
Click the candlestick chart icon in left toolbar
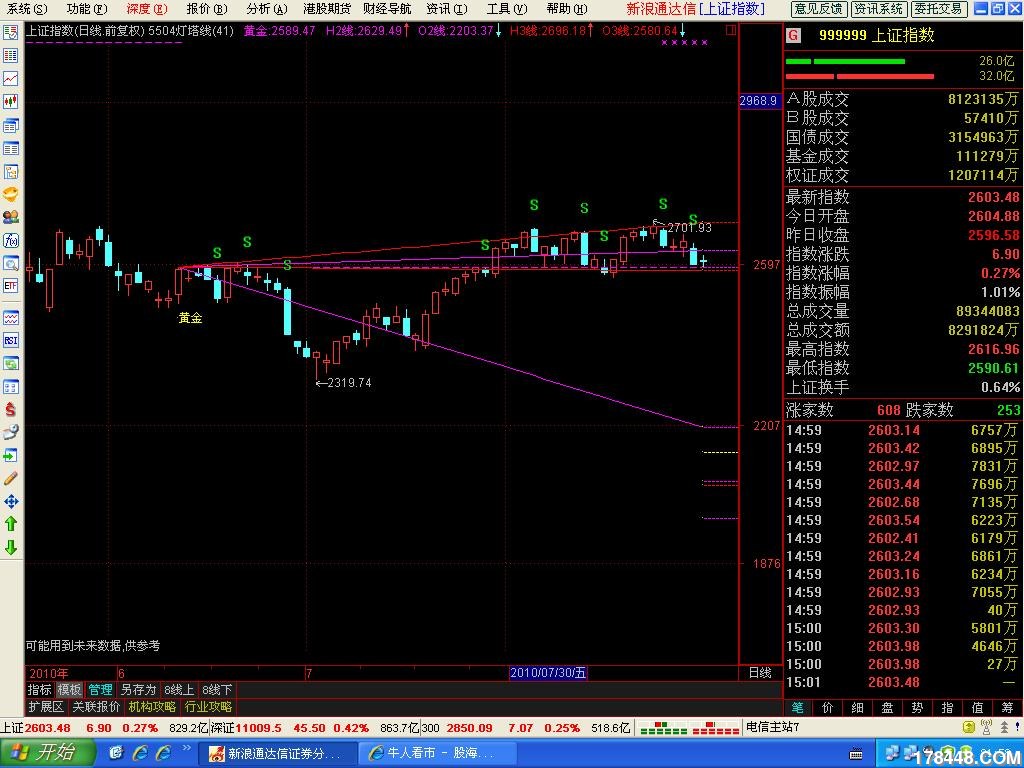point(11,101)
